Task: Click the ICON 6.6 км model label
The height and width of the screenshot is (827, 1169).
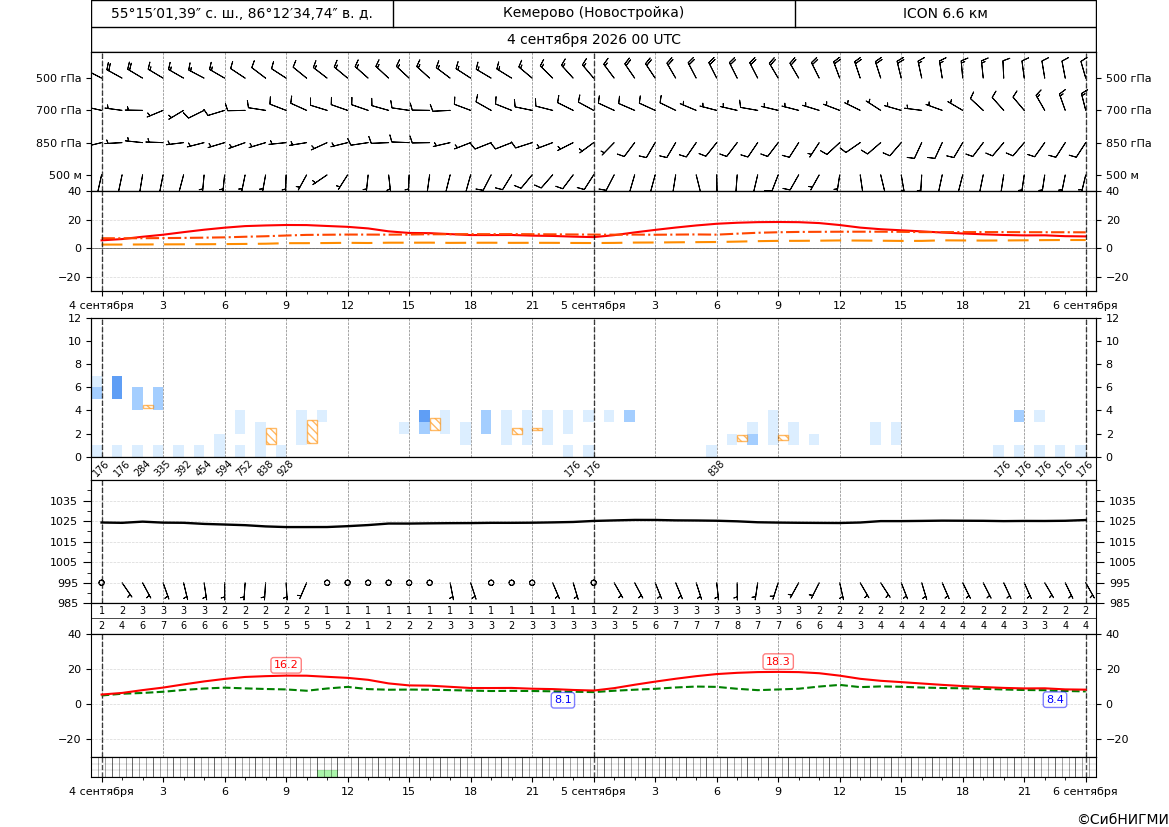Action: [x=945, y=13]
